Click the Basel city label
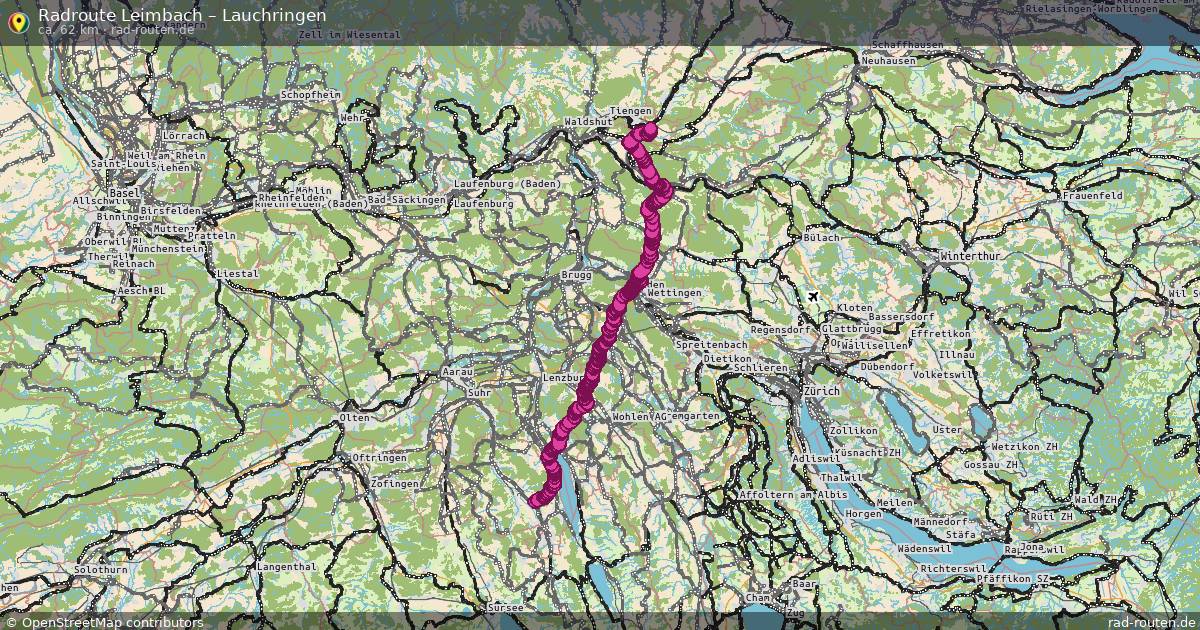This screenshot has height=630, width=1200. point(126,192)
